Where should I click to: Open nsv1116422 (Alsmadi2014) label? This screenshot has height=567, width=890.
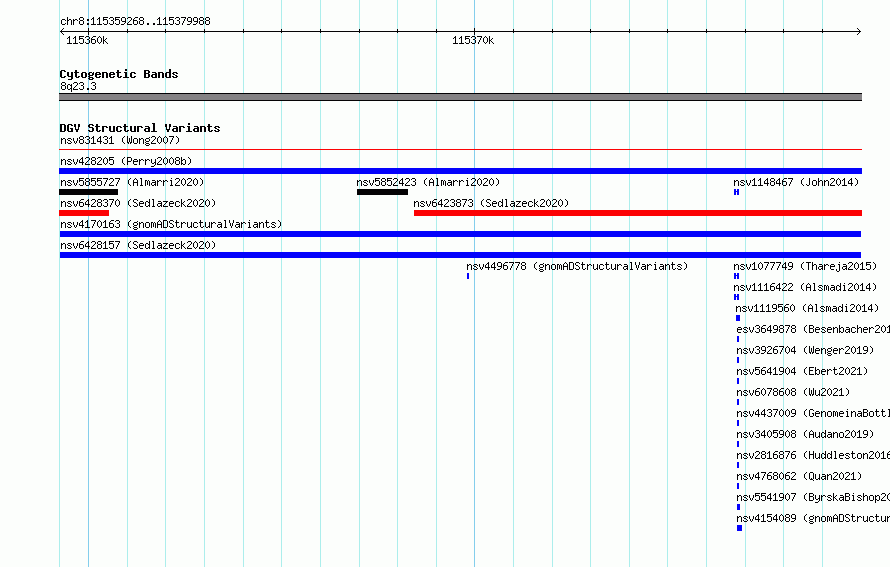coord(805,287)
